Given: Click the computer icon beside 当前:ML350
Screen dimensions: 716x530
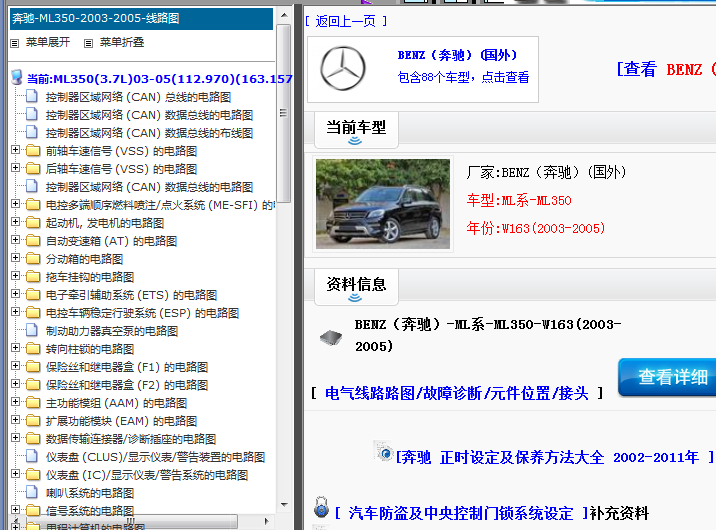Looking at the screenshot, I should point(17,78).
